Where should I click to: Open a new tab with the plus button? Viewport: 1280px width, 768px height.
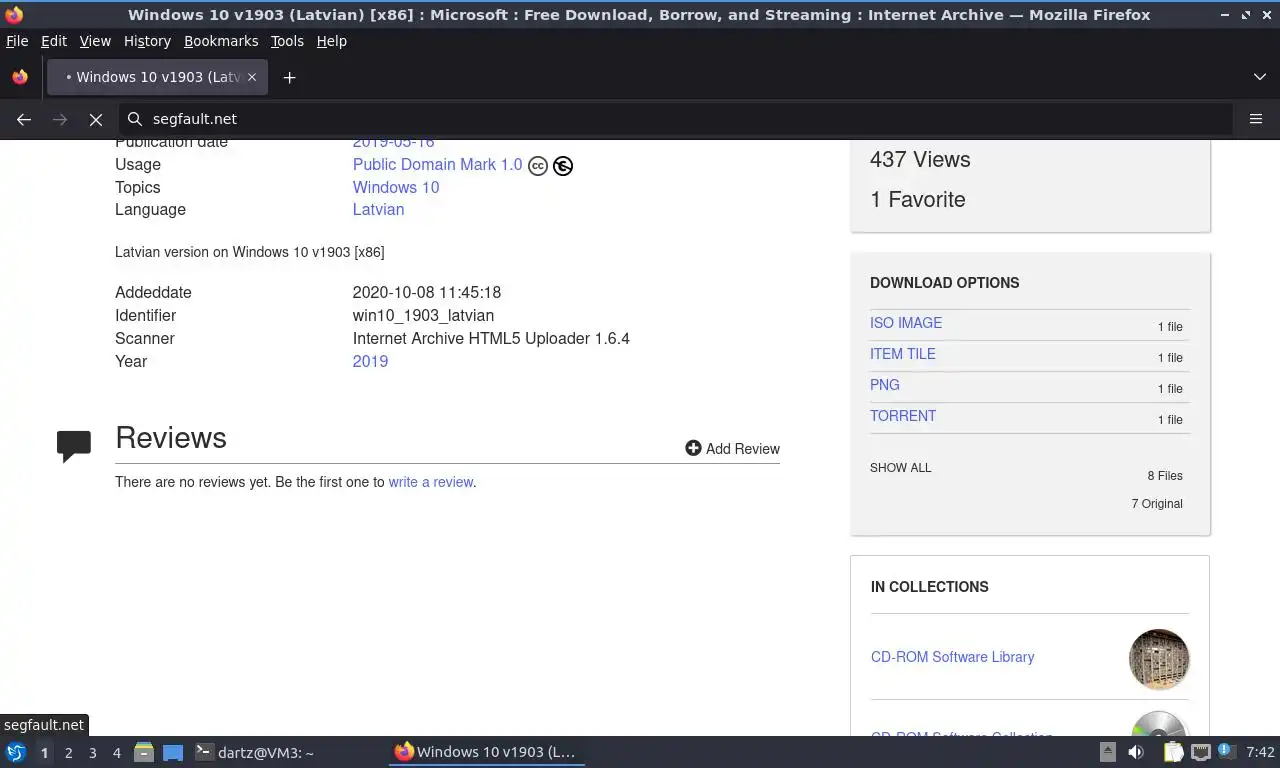click(289, 77)
